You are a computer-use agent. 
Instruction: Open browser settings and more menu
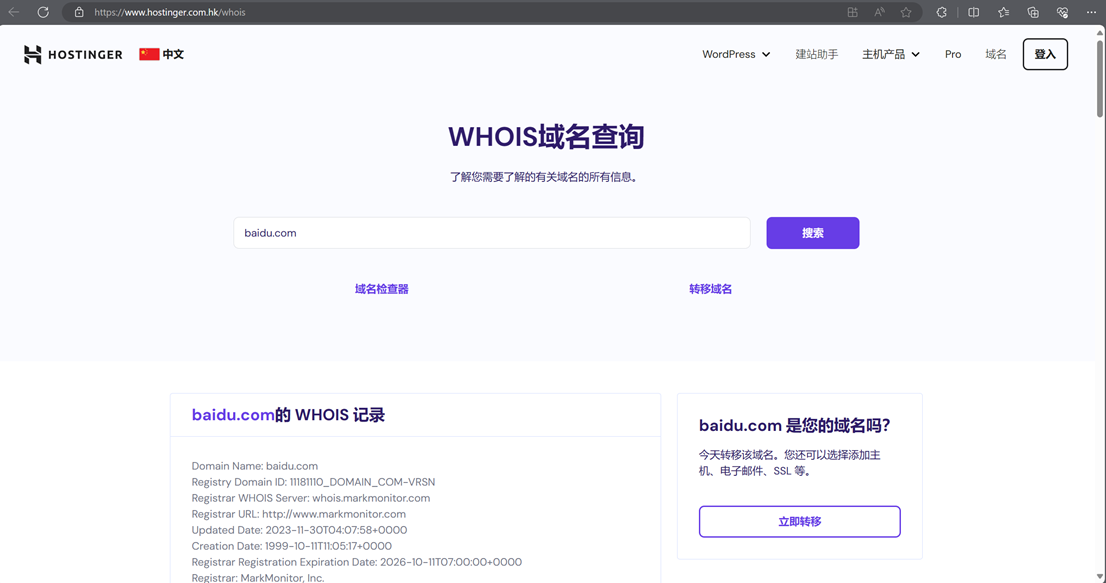click(x=1091, y=12)
